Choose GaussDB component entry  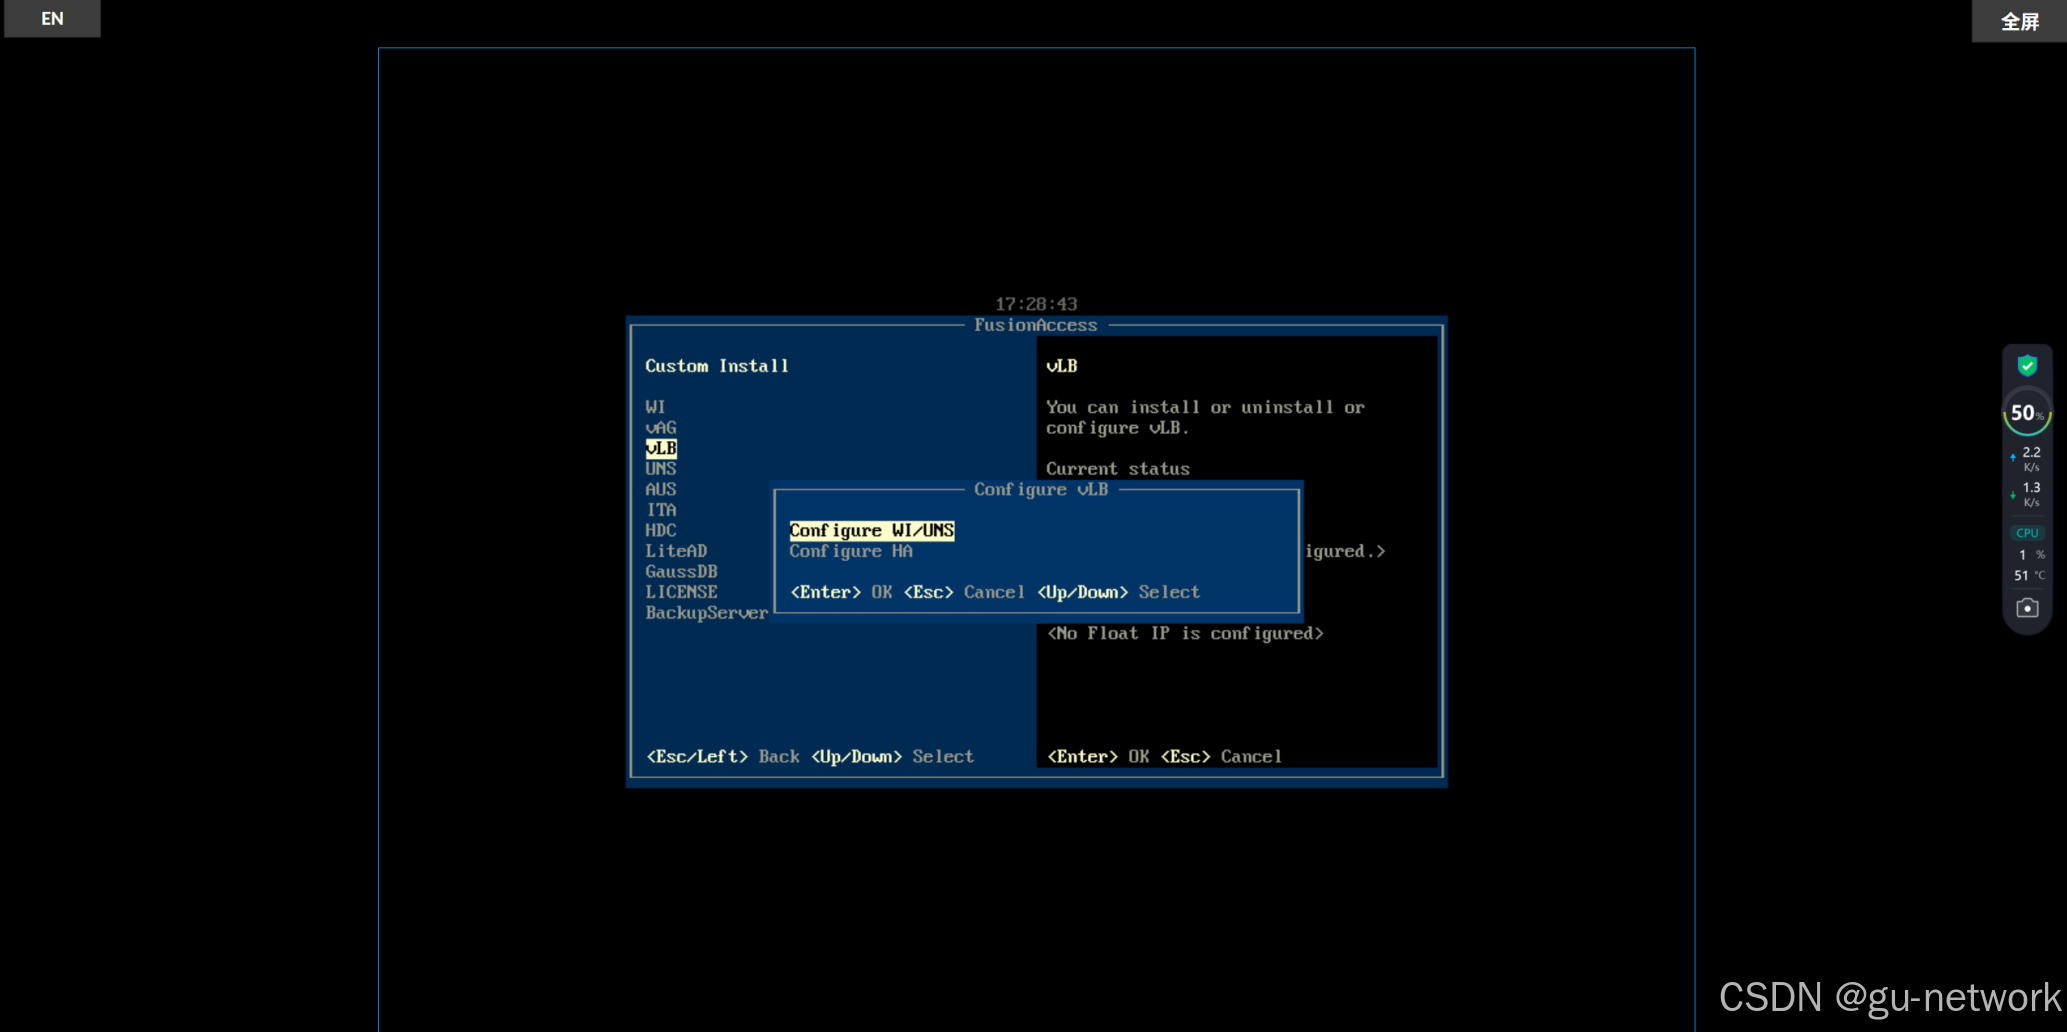pos(681,571)
